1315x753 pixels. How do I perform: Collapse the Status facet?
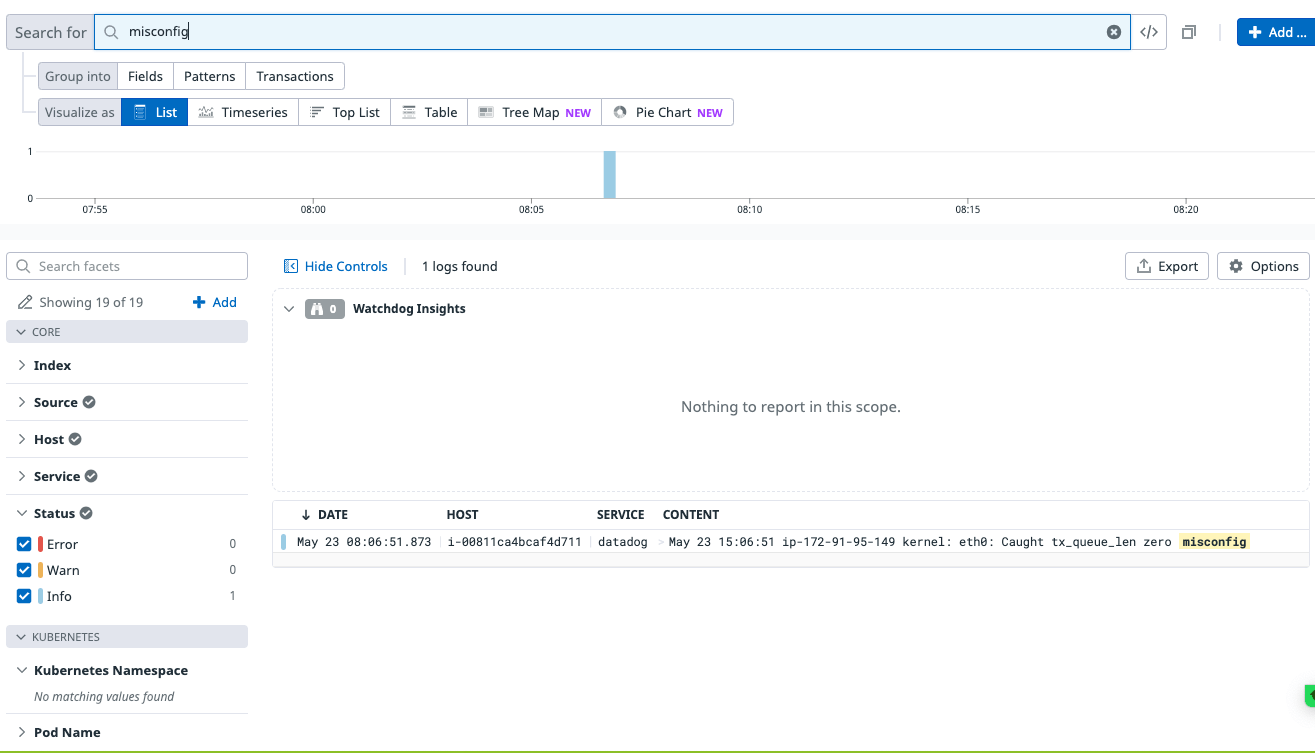(22, 513)
